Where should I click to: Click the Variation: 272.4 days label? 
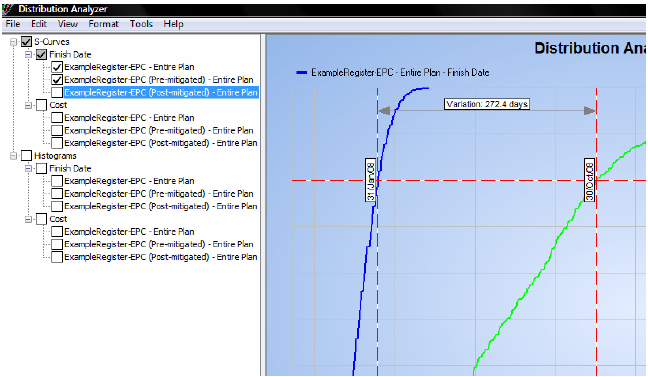point(487,104)
